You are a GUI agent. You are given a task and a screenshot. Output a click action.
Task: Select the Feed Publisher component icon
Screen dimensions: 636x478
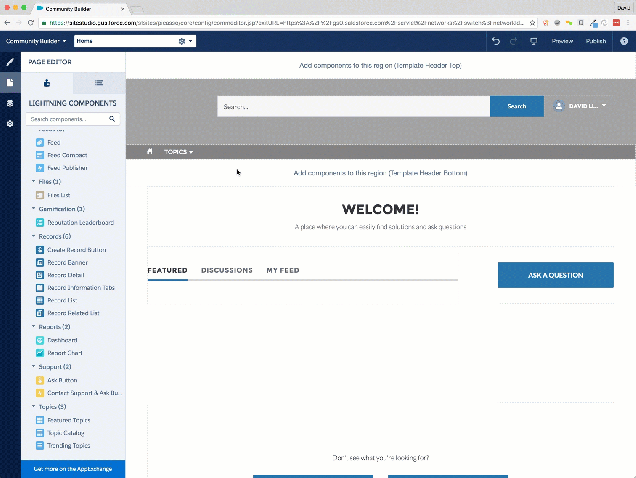click(40, 168)
